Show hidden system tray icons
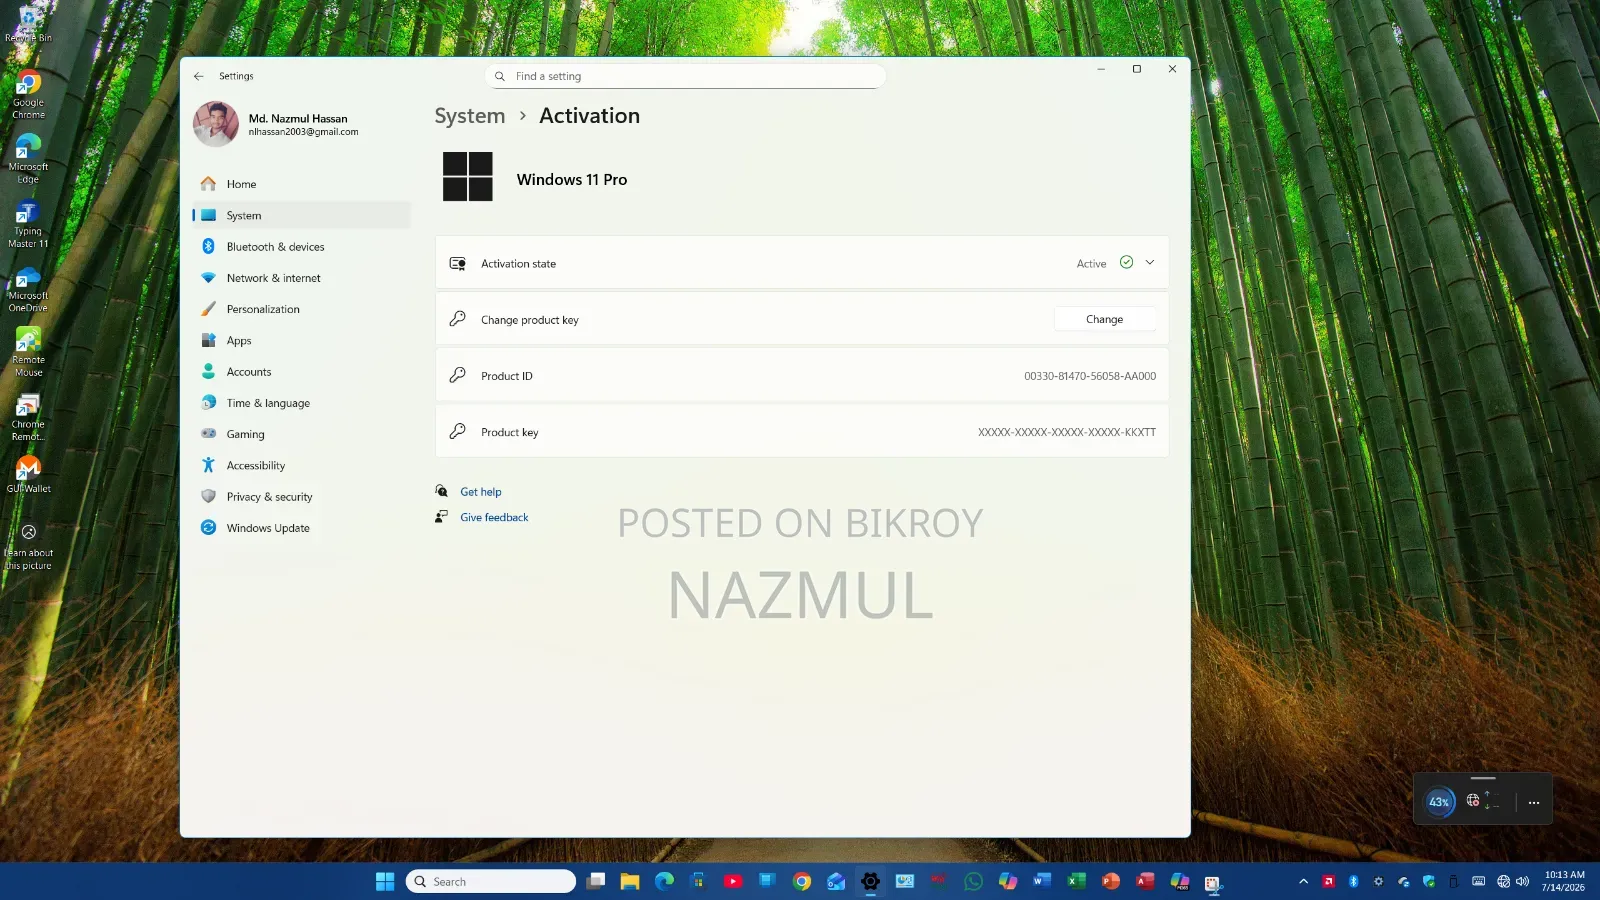Screen dimensions: 1600x900 [x=1303, y=881]
